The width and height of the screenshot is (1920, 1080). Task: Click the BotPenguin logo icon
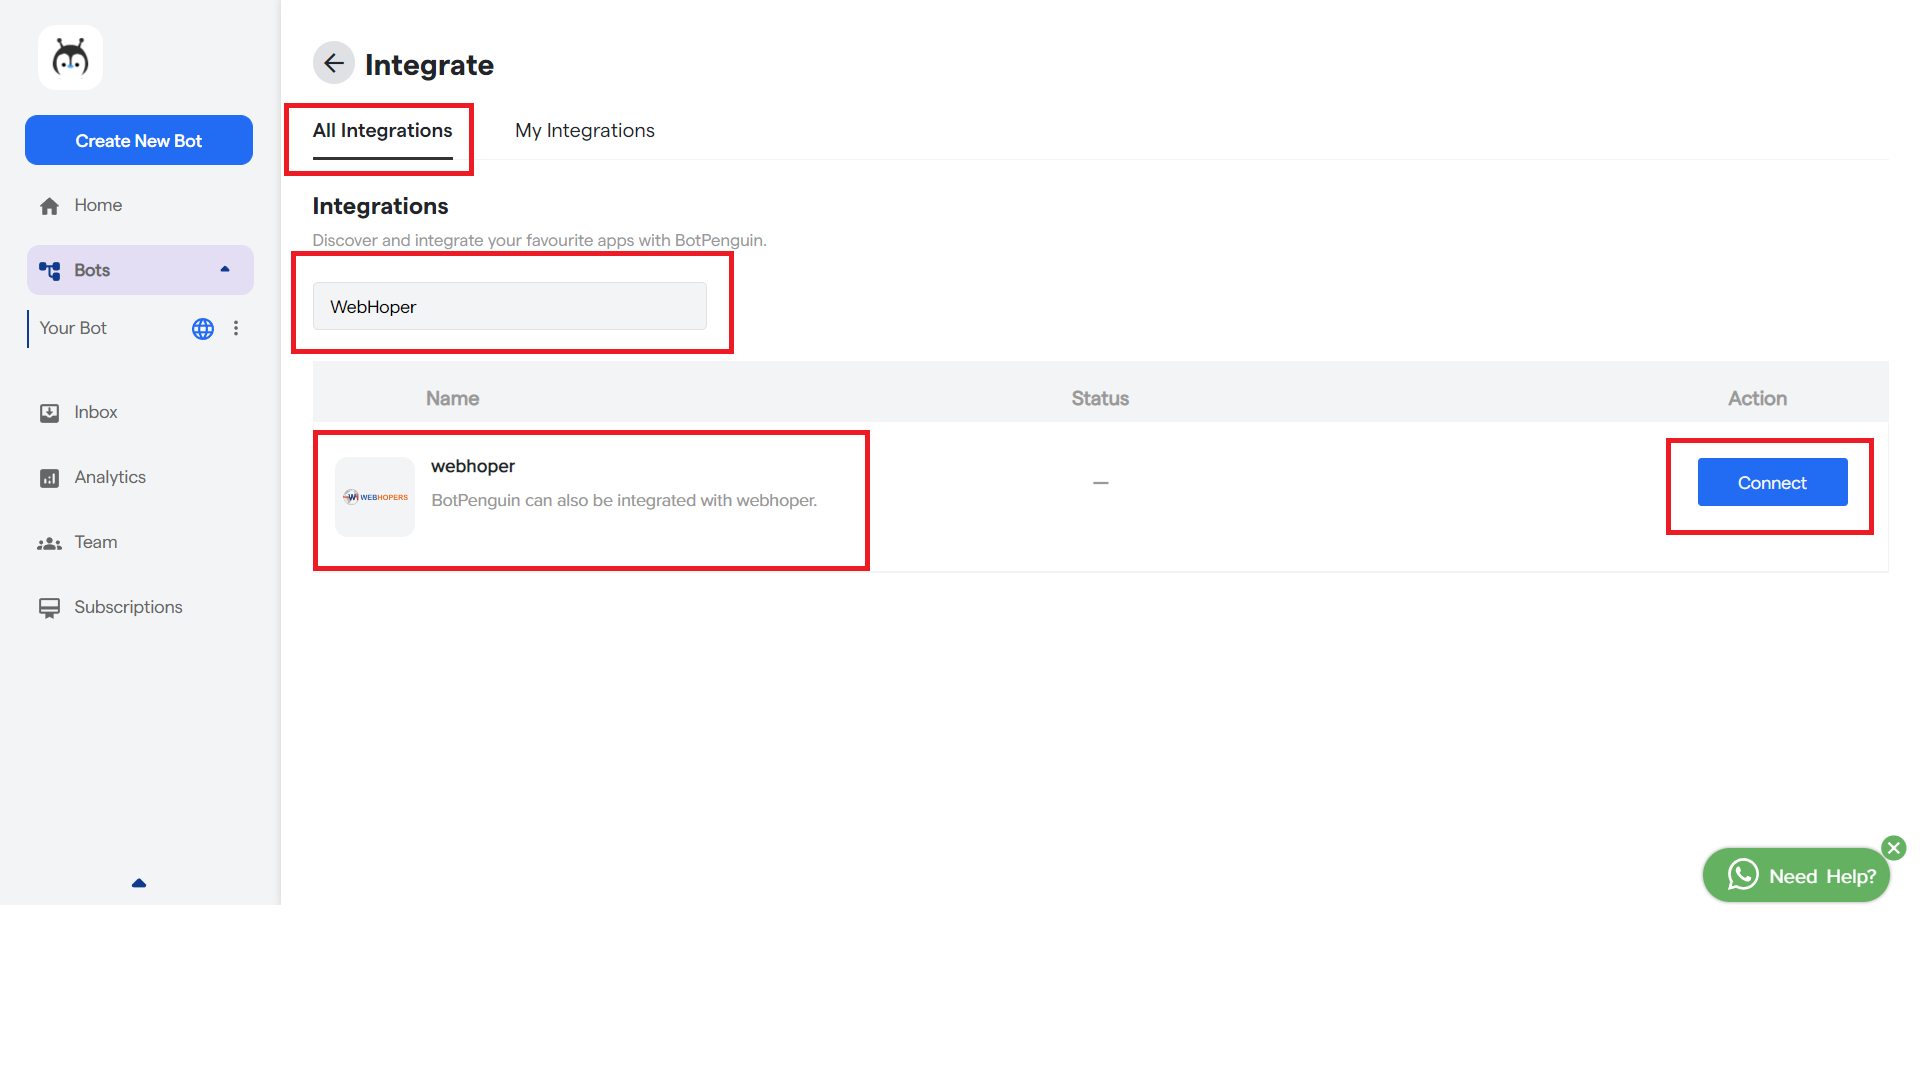point(70,58)
